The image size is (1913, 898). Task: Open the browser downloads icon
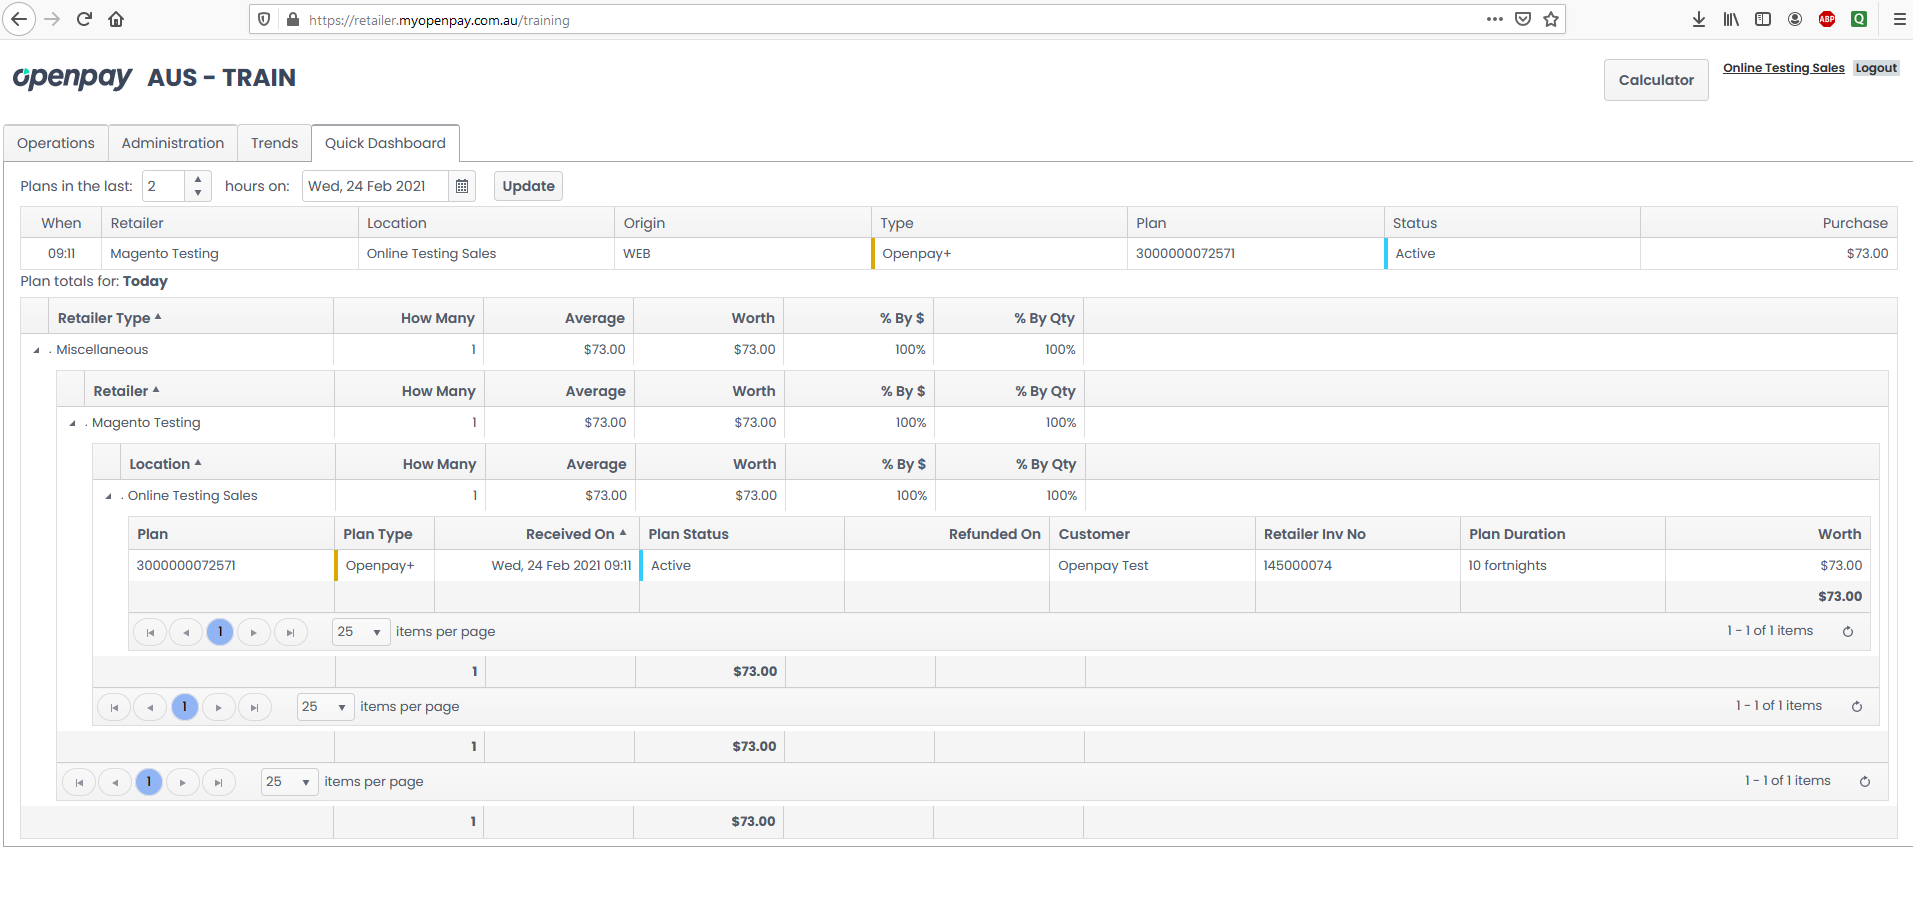1698,19
